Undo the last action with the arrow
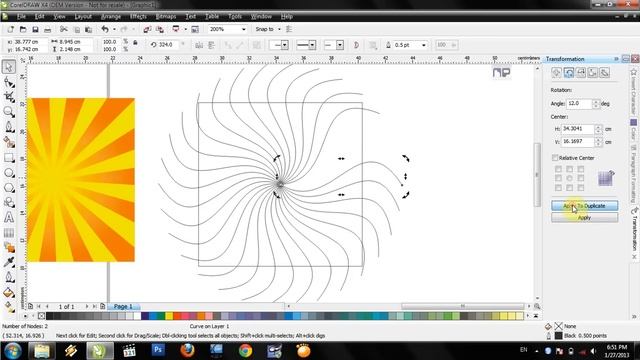The image size is (640, 360). pyautogui.click(x=105, y=29)
